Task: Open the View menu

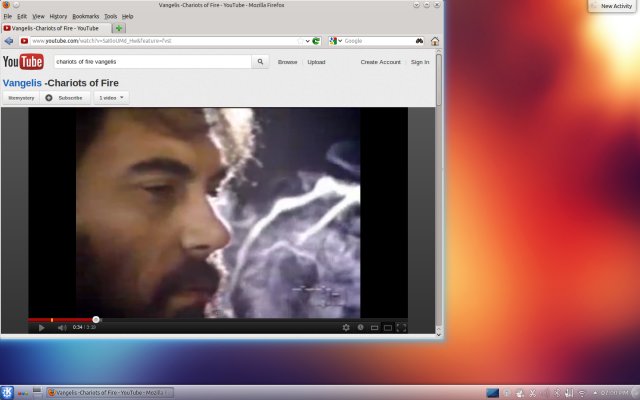Action: (38, 16)
